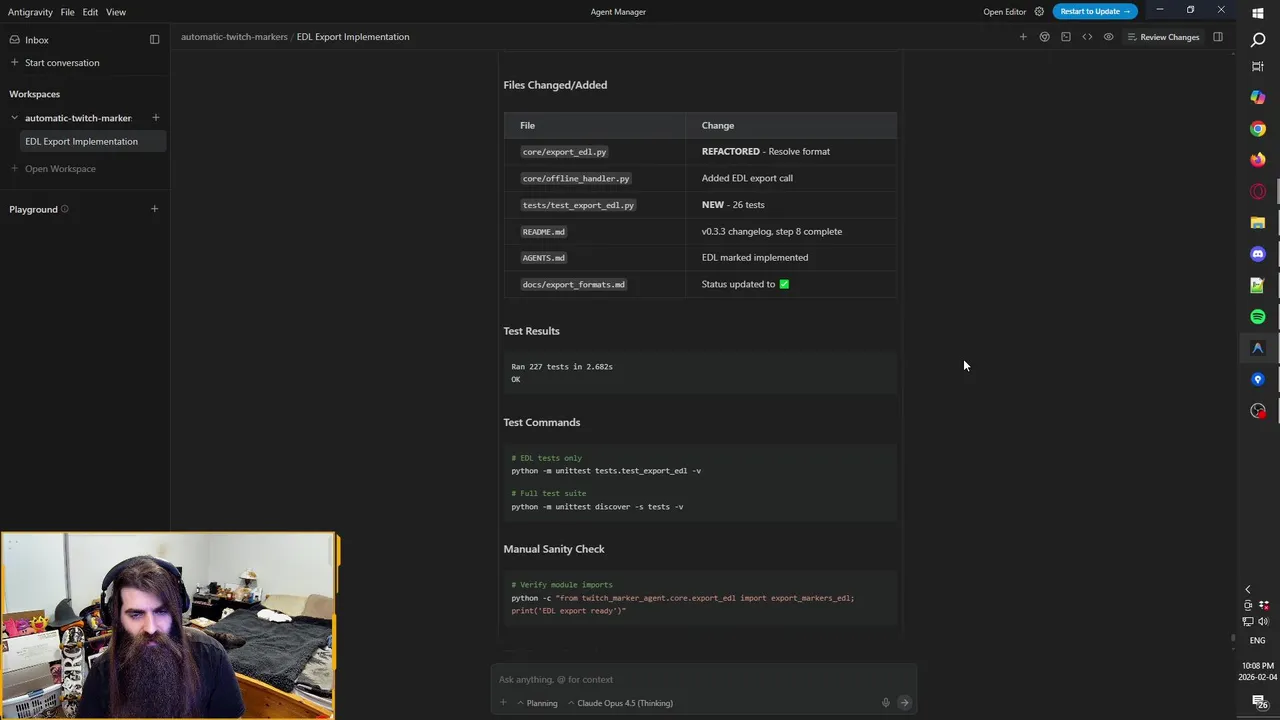Click the microphone voice input icon

click(885, 703)
